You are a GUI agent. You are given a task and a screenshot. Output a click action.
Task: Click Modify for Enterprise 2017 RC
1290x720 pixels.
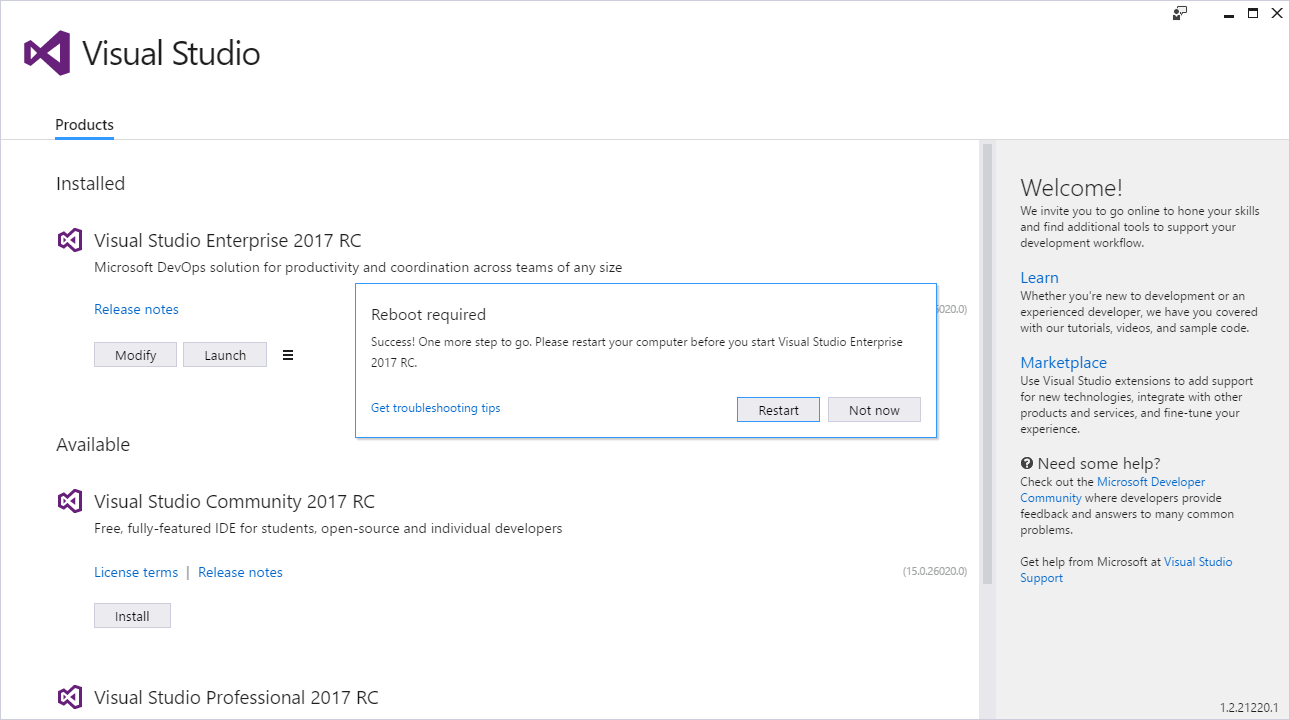135,355
